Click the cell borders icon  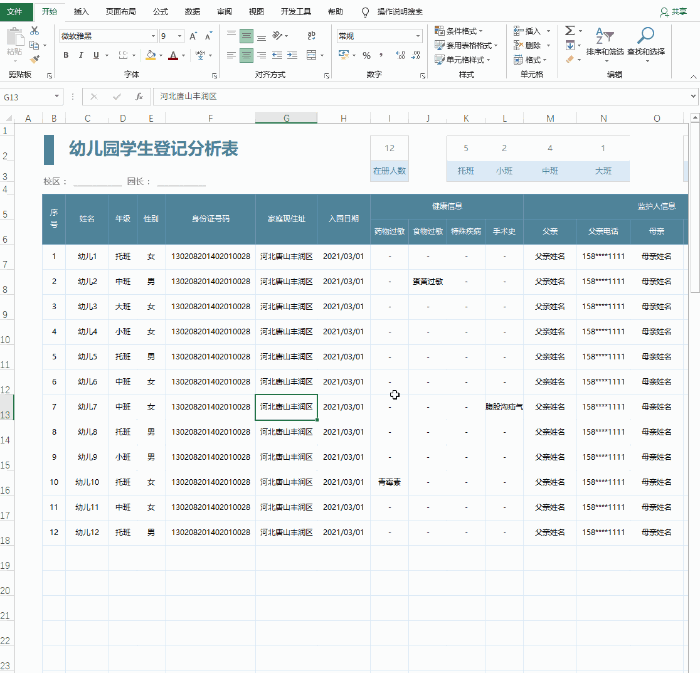point(123,55)
